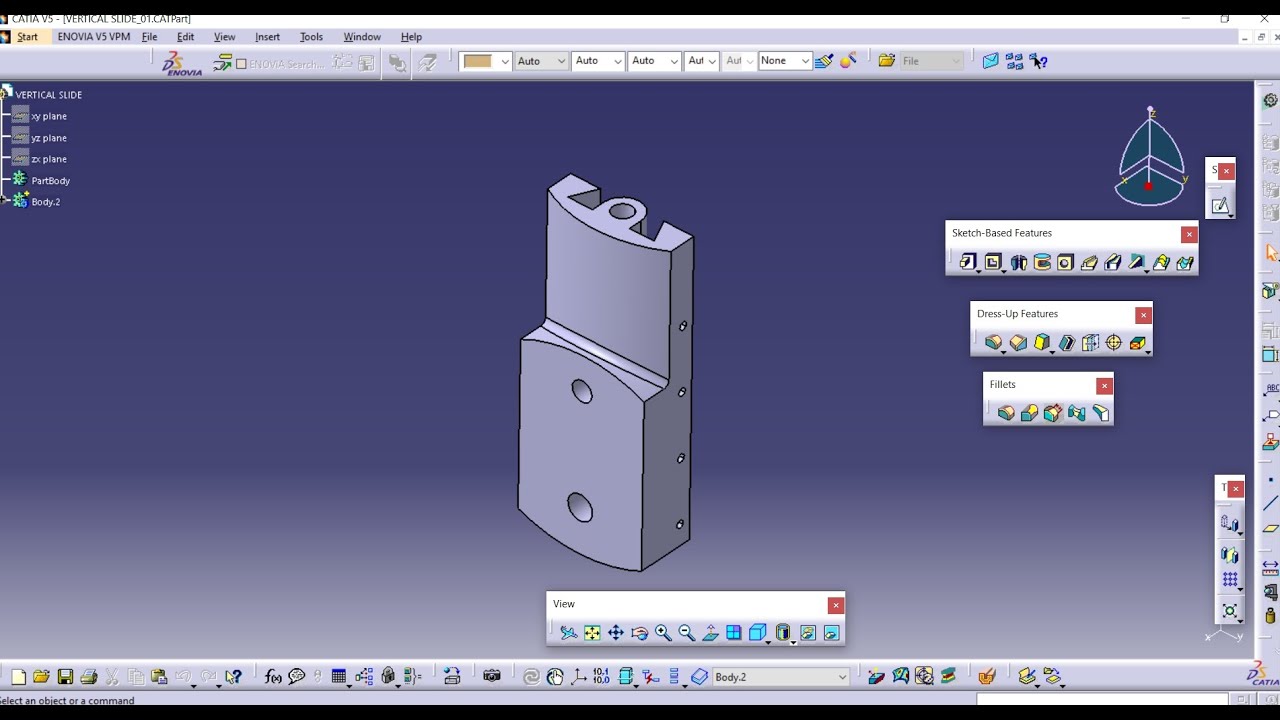Open the fill color dropdown swatch

[486, 61]
